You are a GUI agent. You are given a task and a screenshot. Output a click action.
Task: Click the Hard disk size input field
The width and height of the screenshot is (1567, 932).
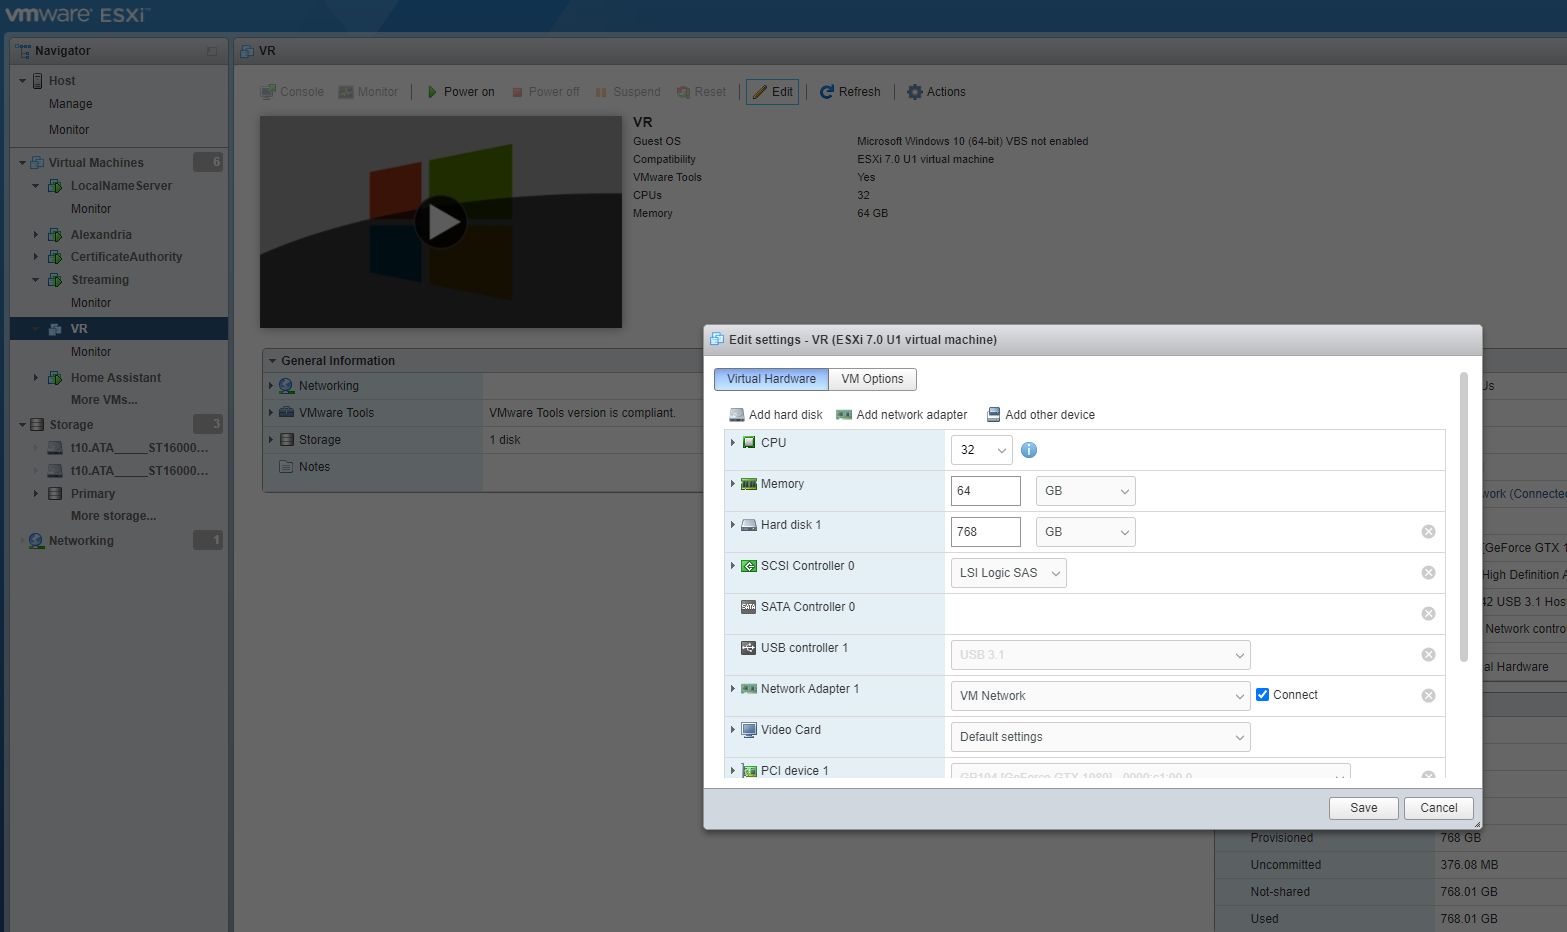tap(986, 532)
